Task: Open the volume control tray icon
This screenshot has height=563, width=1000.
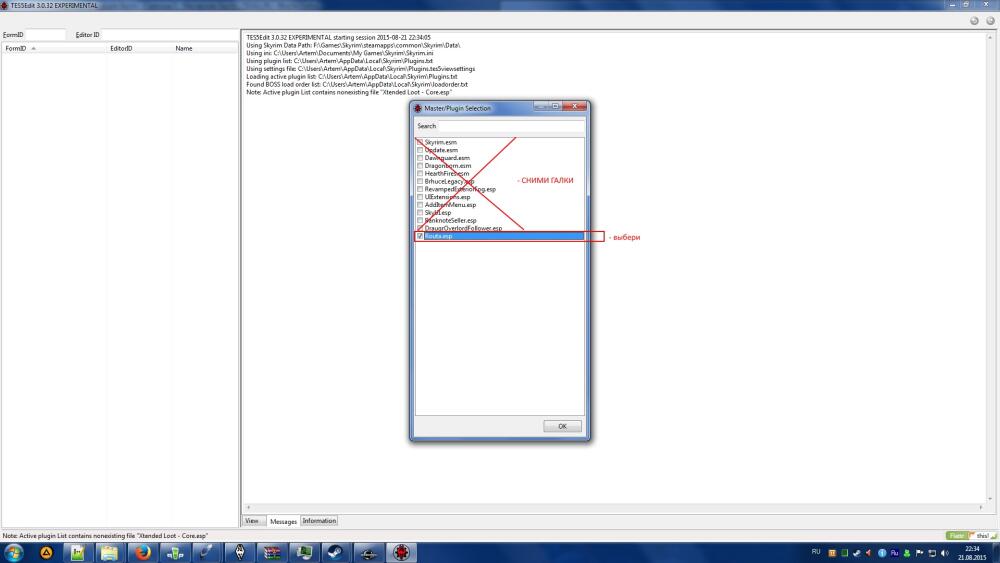Action: pyautogui.click(x=944, y=553)
